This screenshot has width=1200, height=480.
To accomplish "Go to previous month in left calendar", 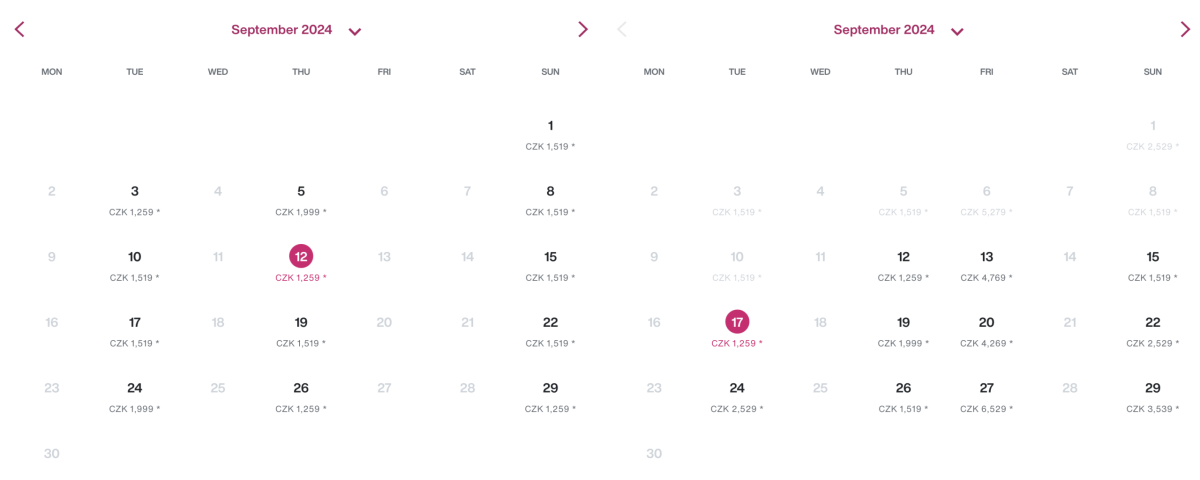I will point(19,30).
